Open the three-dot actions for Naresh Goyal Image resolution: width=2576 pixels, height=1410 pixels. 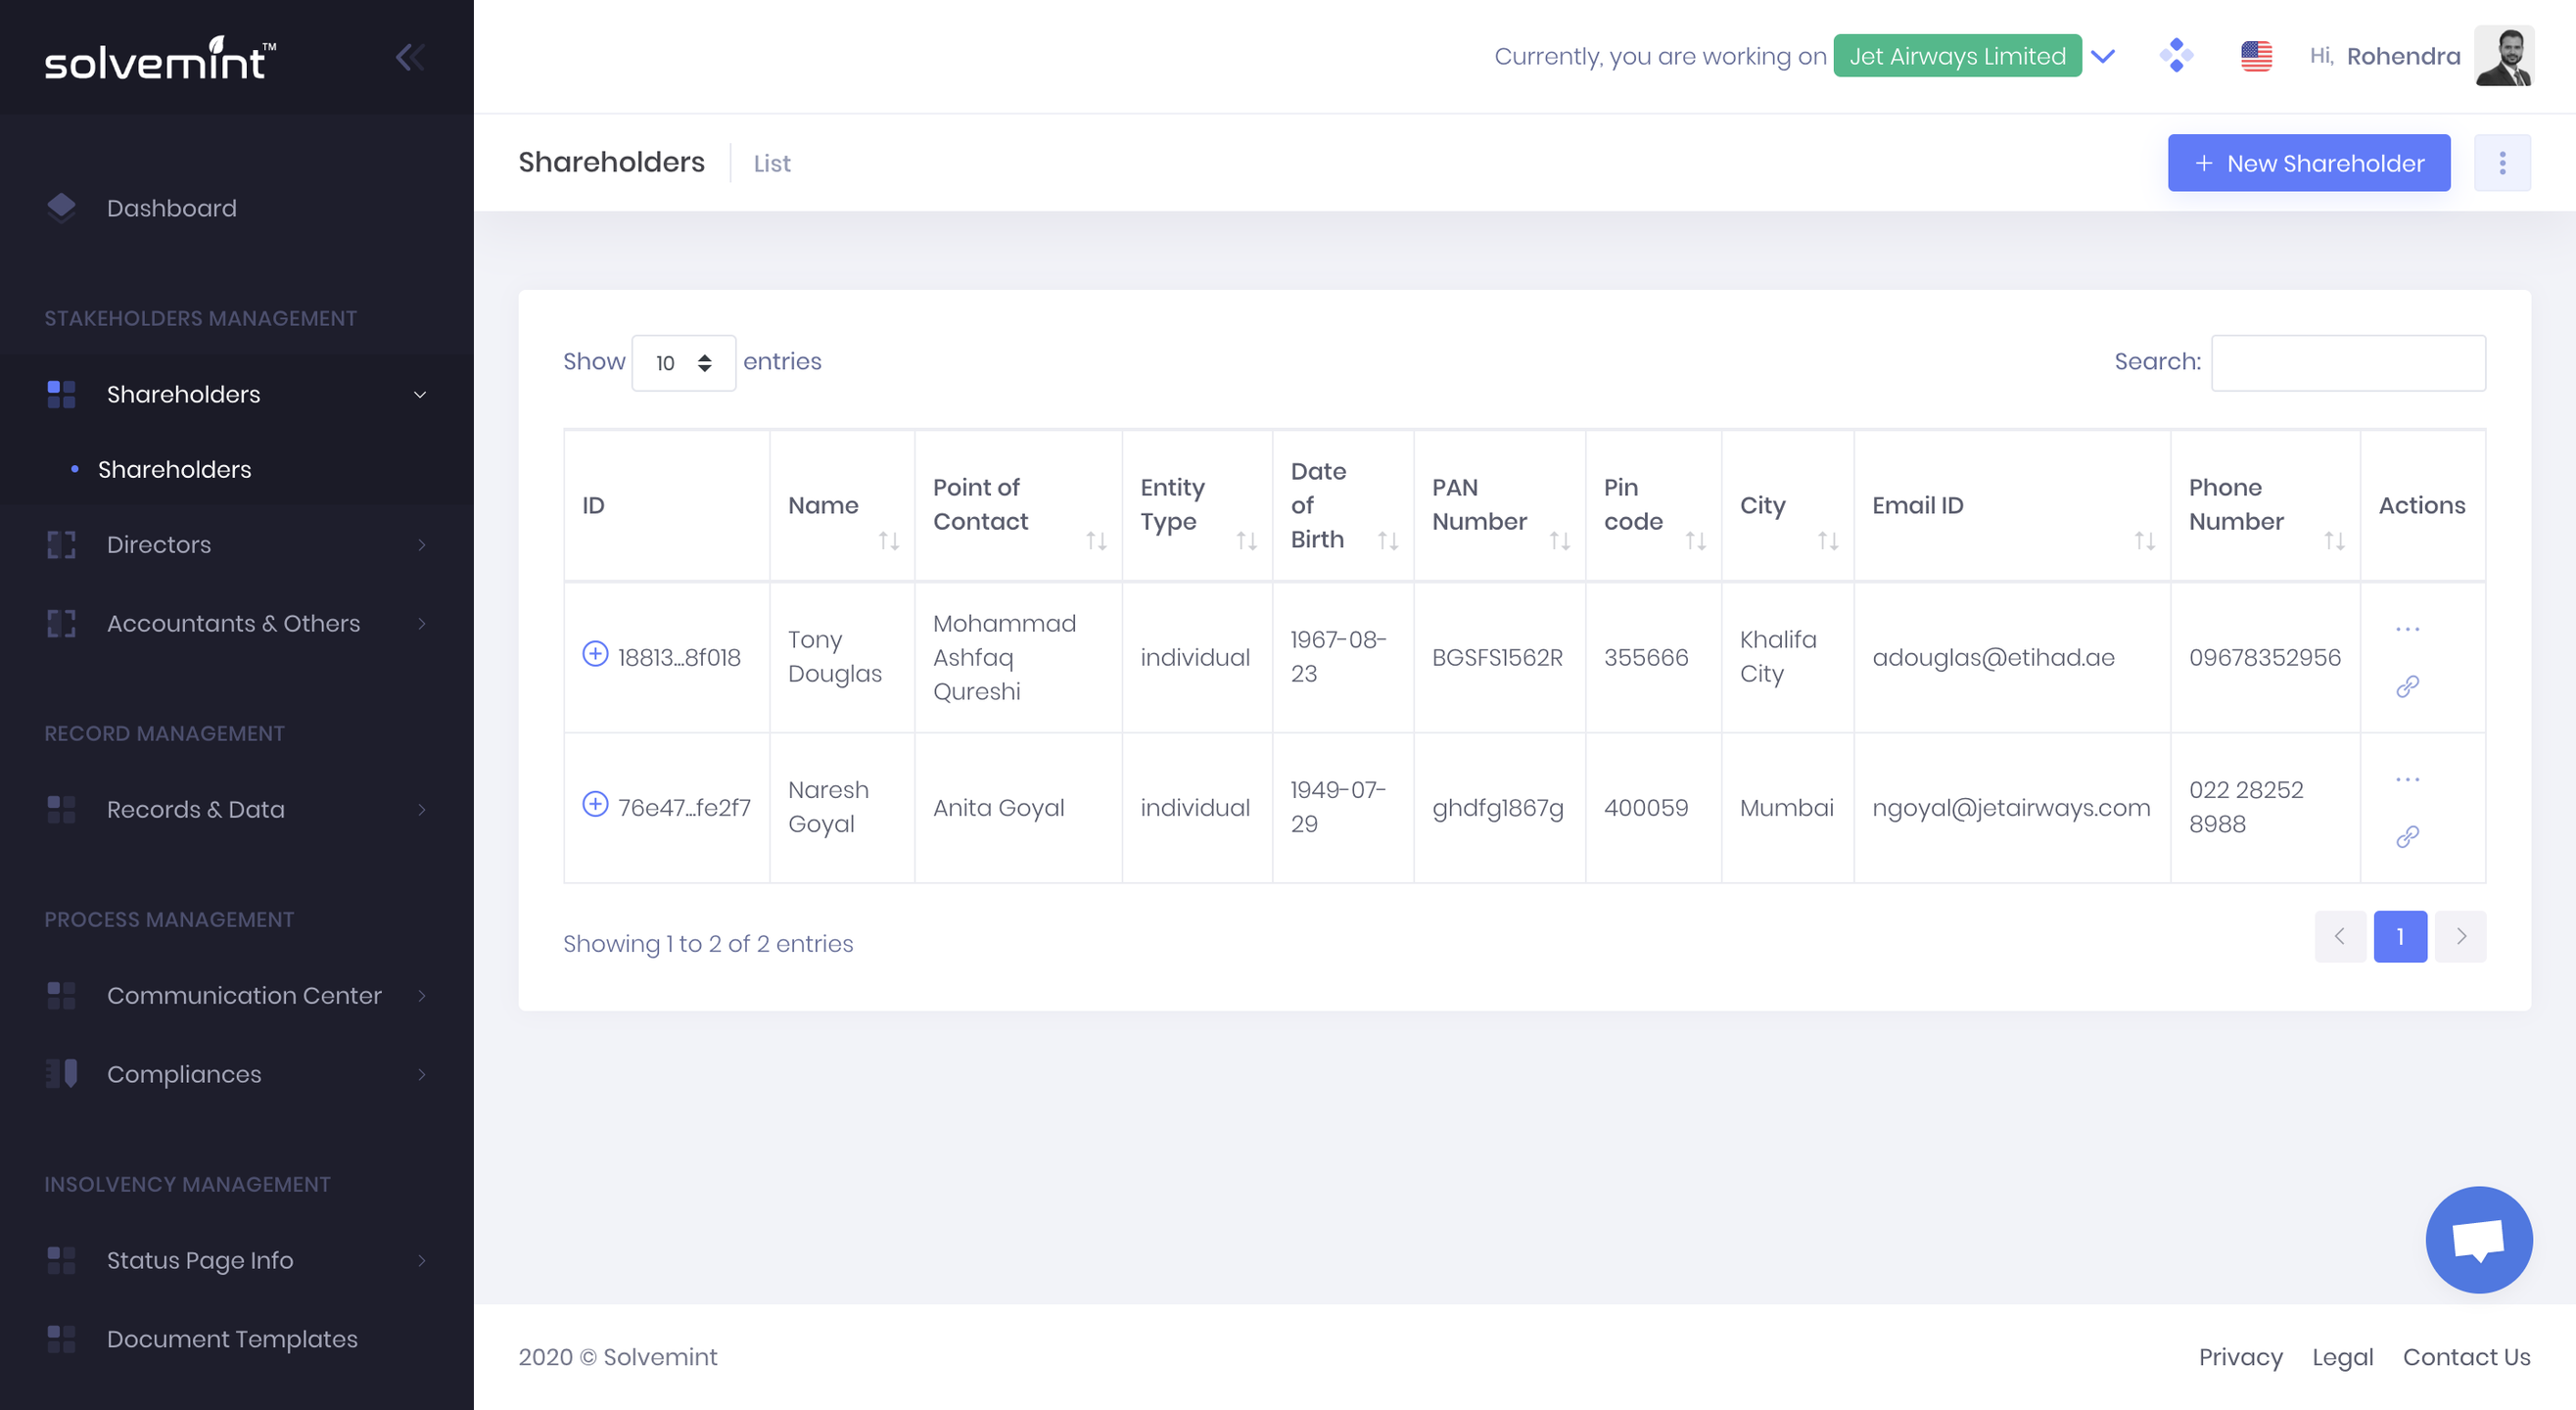[x=2407, y=779]
